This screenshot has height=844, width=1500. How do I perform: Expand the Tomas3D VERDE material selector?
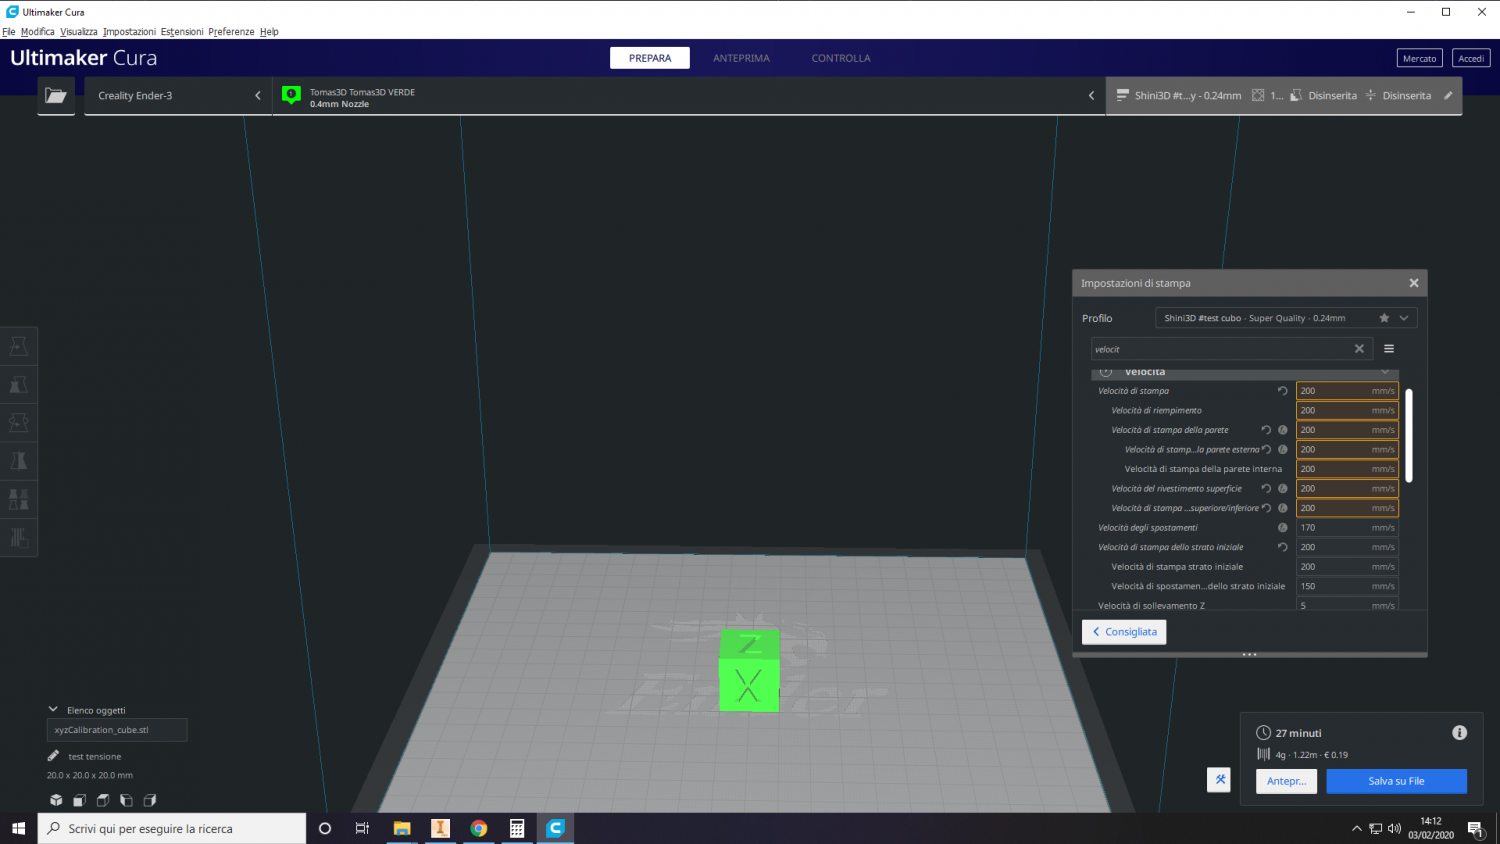[689, 96]
